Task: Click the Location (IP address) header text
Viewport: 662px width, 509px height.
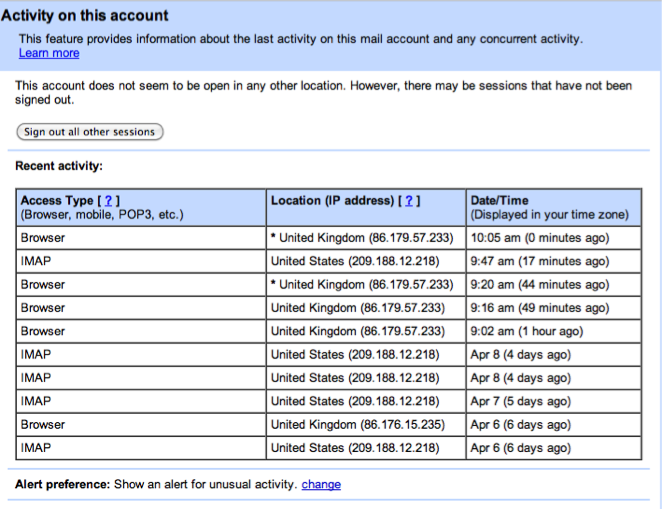Action: click(x=333, y=201)
